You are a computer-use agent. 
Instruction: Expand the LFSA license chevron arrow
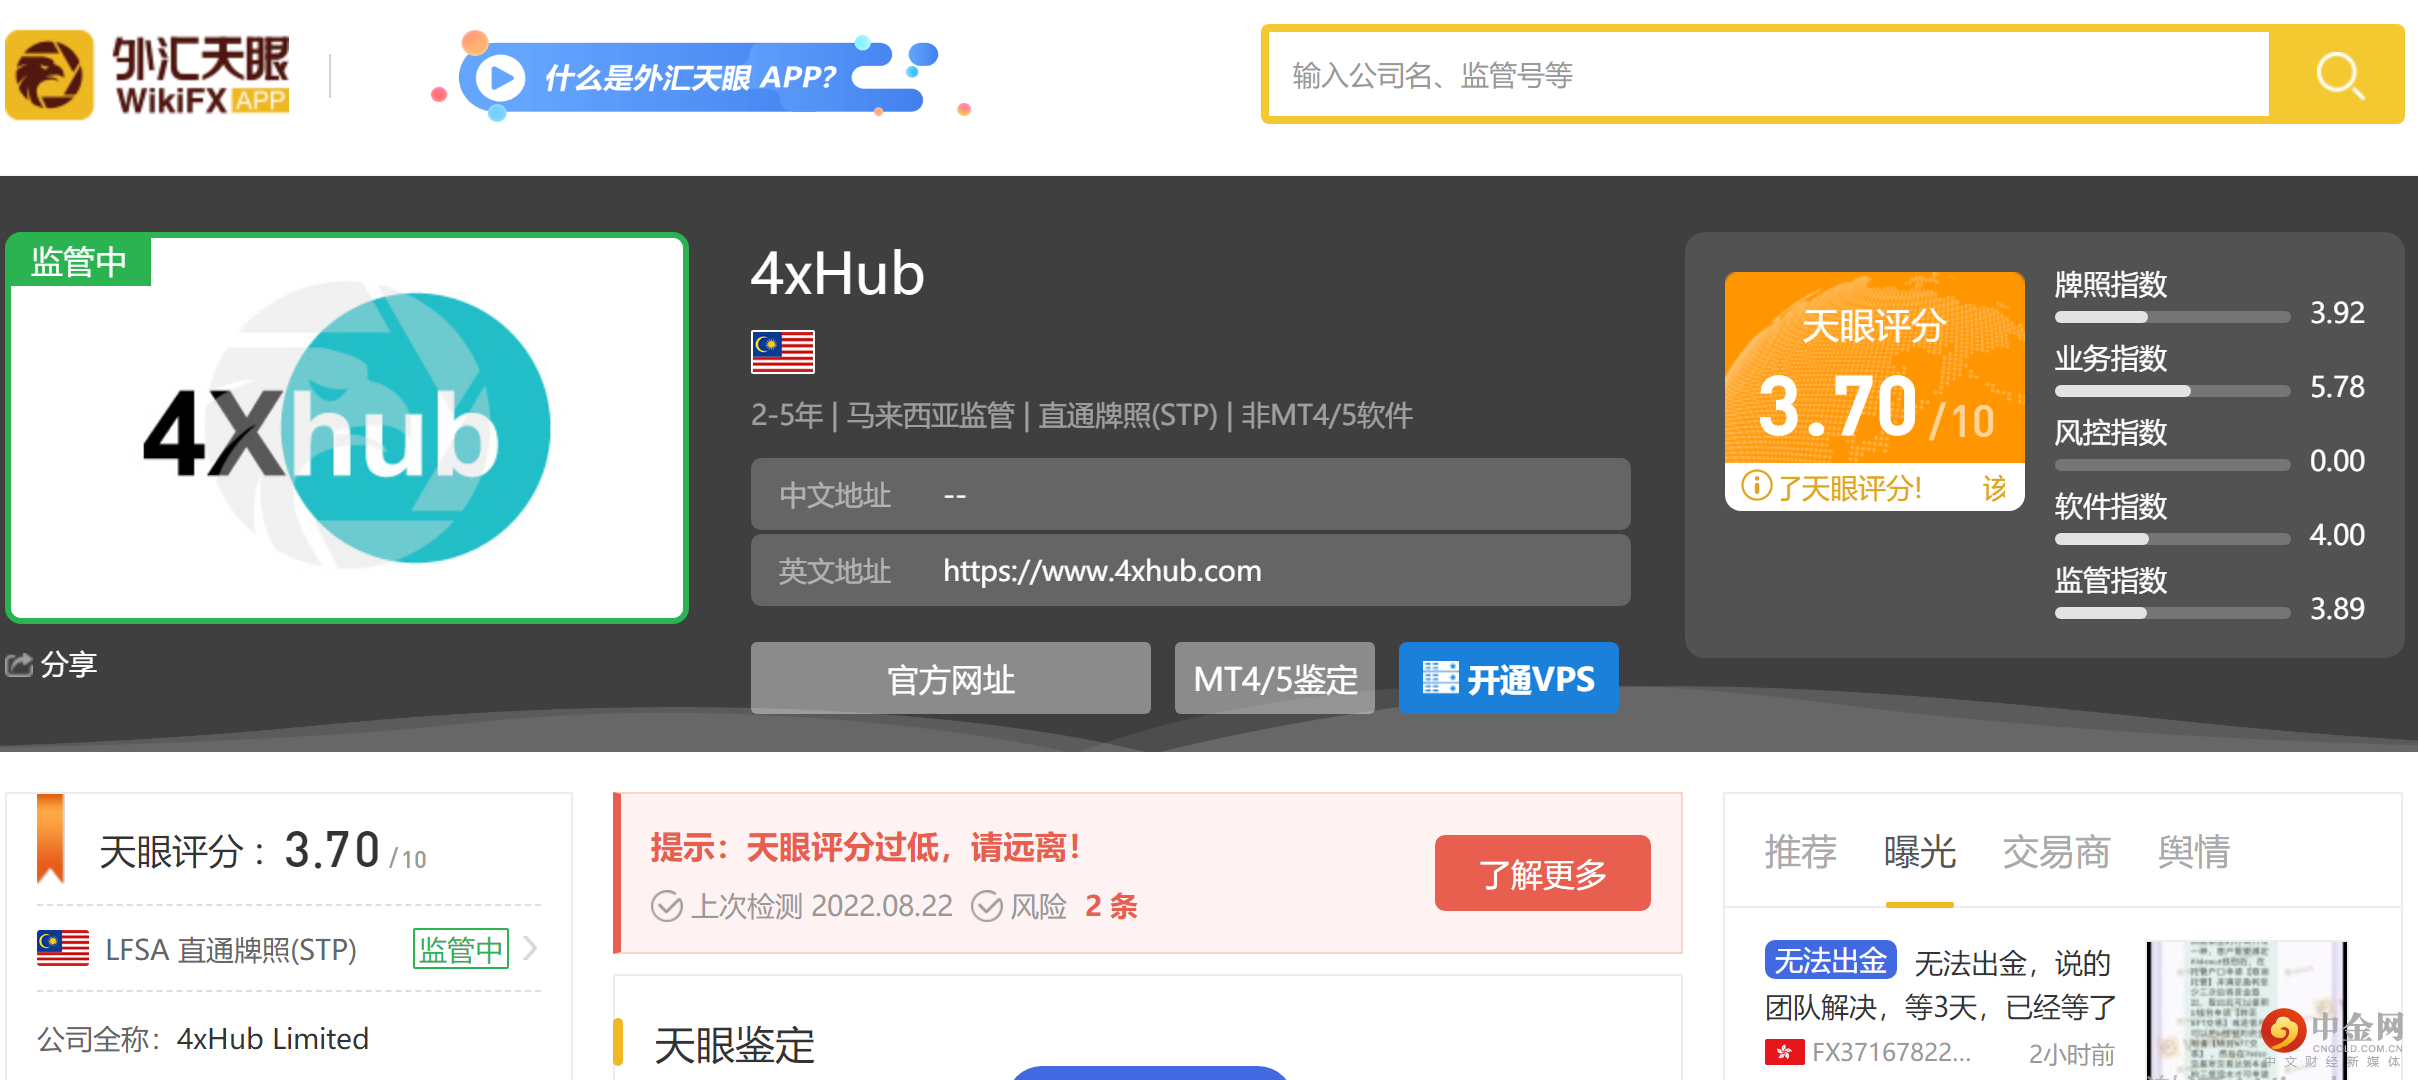[531, 948]
